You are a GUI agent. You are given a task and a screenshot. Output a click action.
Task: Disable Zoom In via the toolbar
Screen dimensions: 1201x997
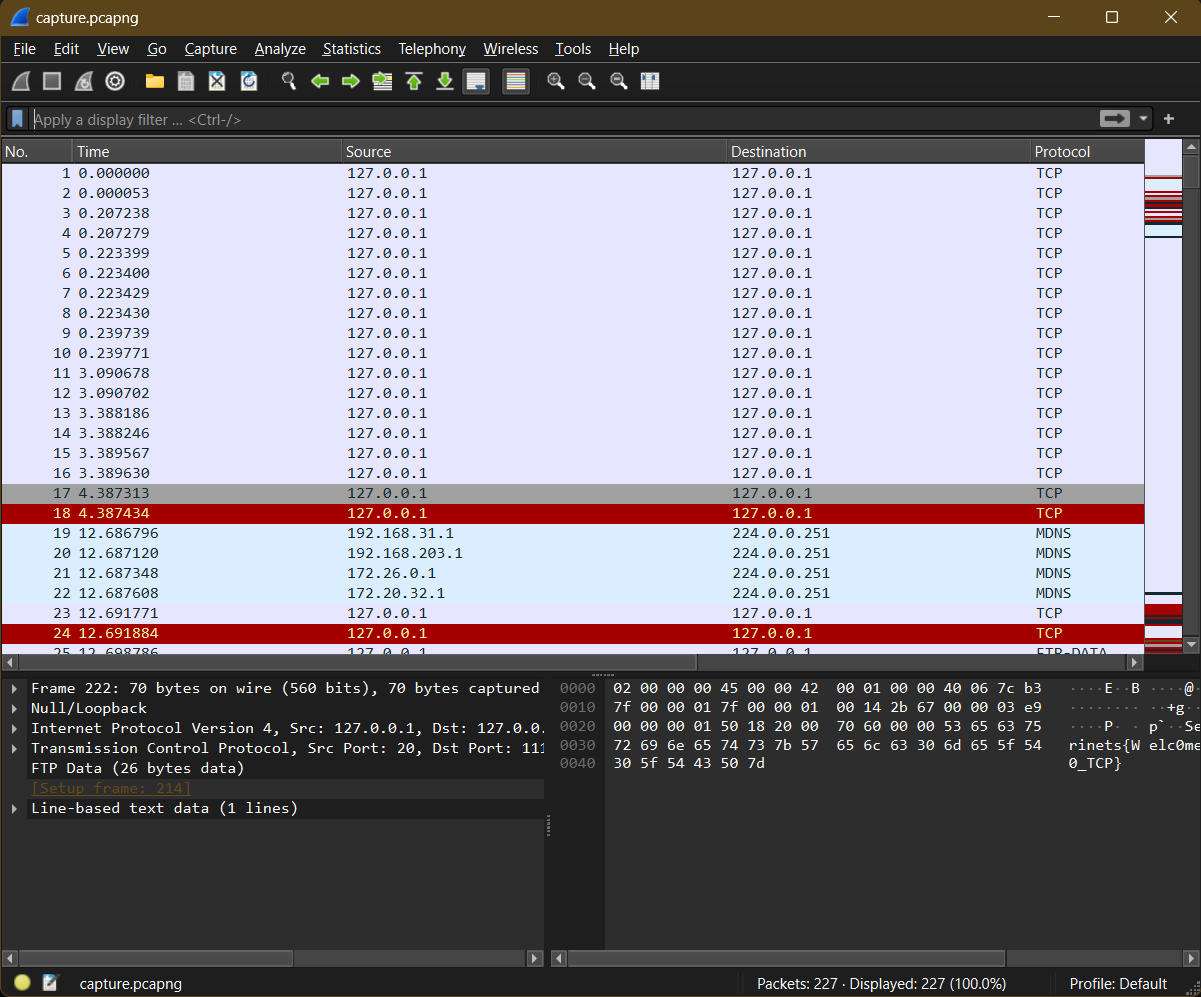[556, 81]
